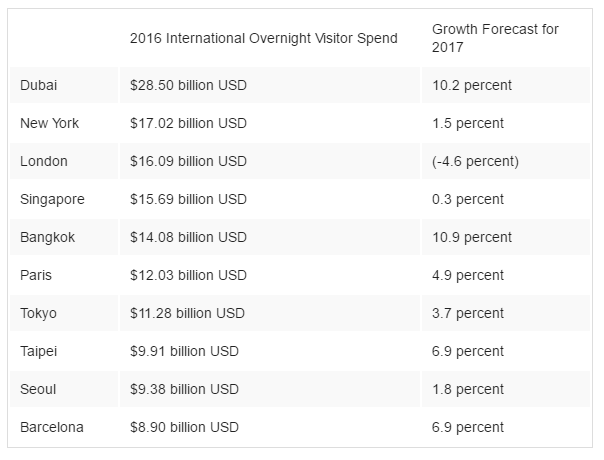The height and width of the screenshot is (460, 604).
Task: Click the Growth Forecast for 2017 header
Action: pos(495,39)
